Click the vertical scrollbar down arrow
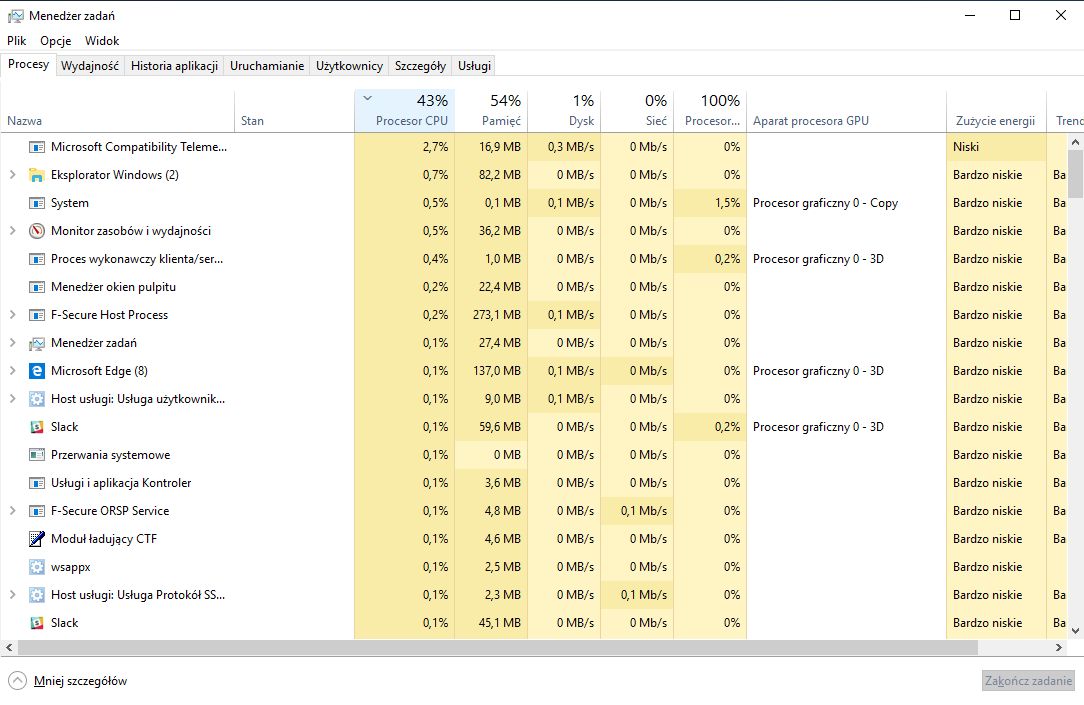The image size is (1084, 705). click(x=1076, y=630)
